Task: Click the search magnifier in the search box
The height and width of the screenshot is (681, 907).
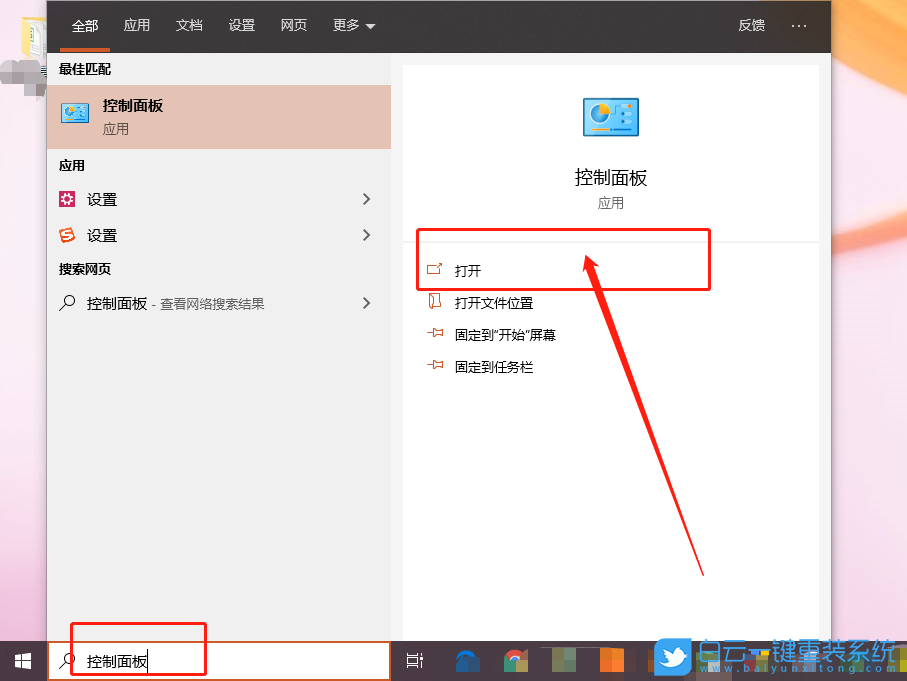Action: [x=66, y=660]
